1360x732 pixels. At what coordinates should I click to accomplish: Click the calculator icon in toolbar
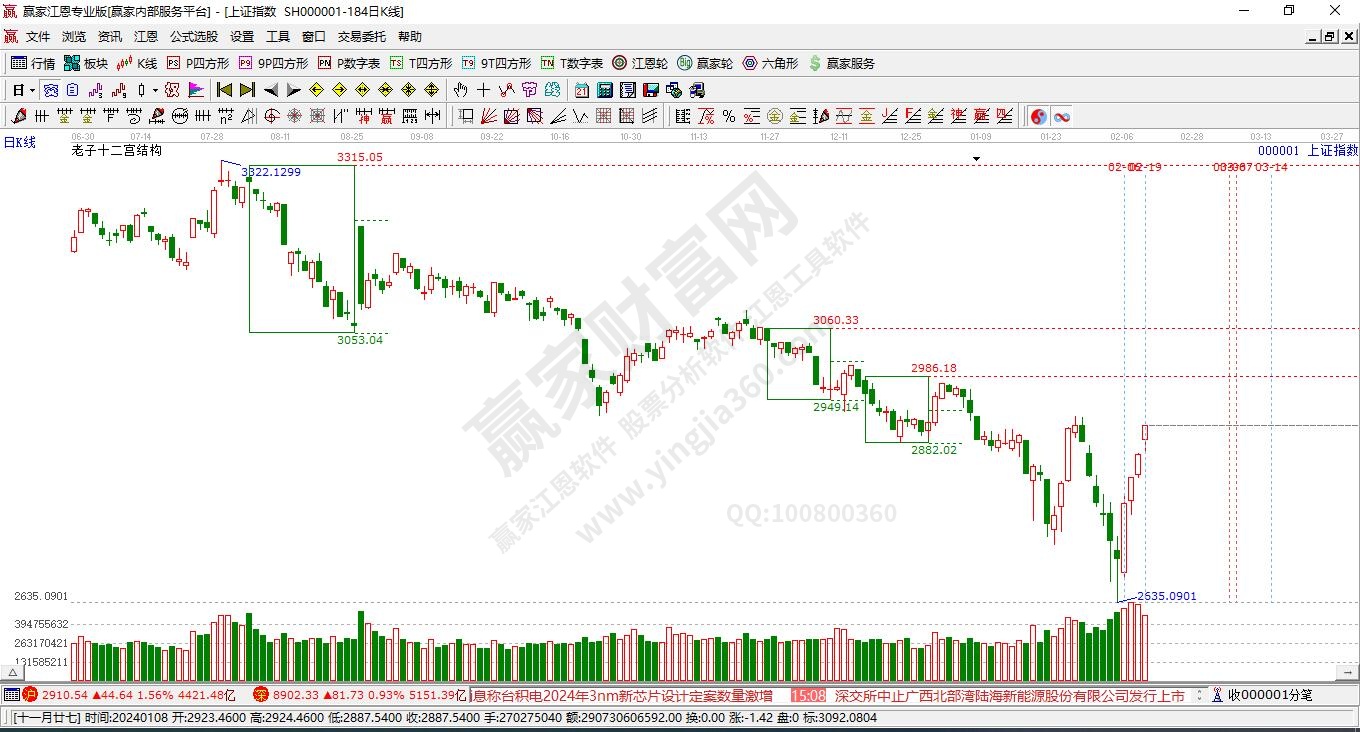click(604, 90)
